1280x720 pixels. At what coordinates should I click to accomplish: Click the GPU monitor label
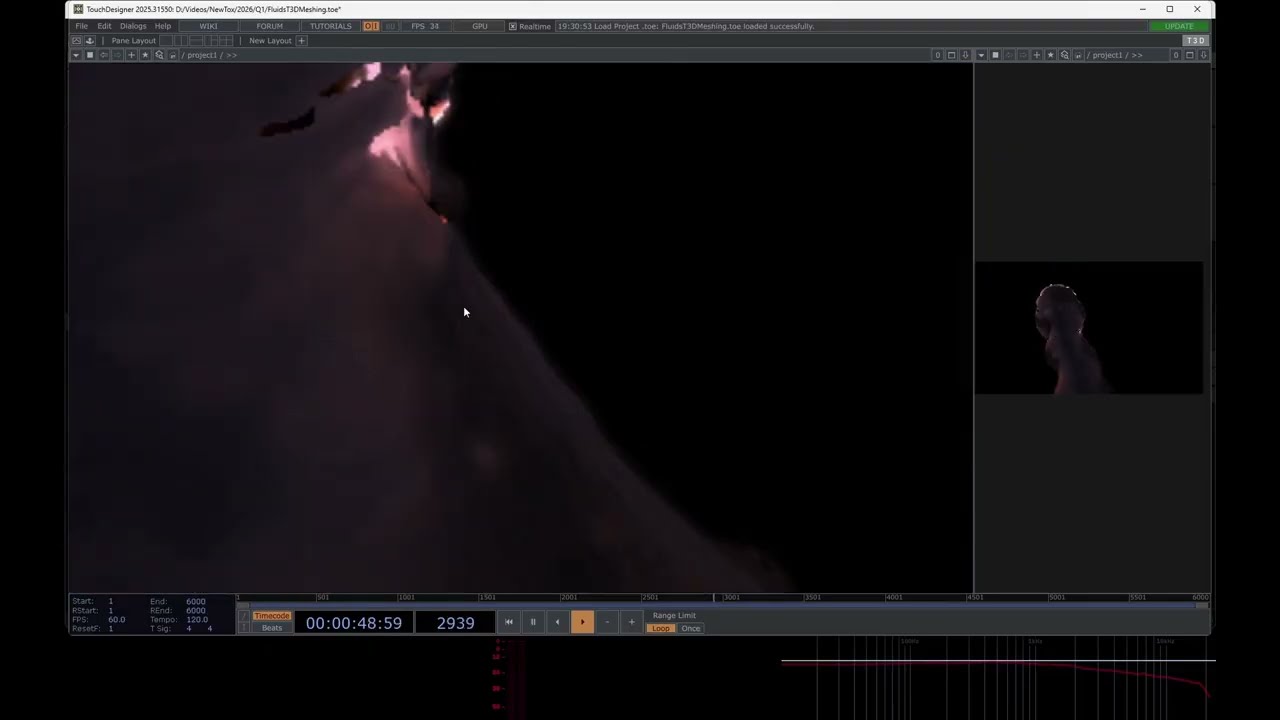coord(480,26)
